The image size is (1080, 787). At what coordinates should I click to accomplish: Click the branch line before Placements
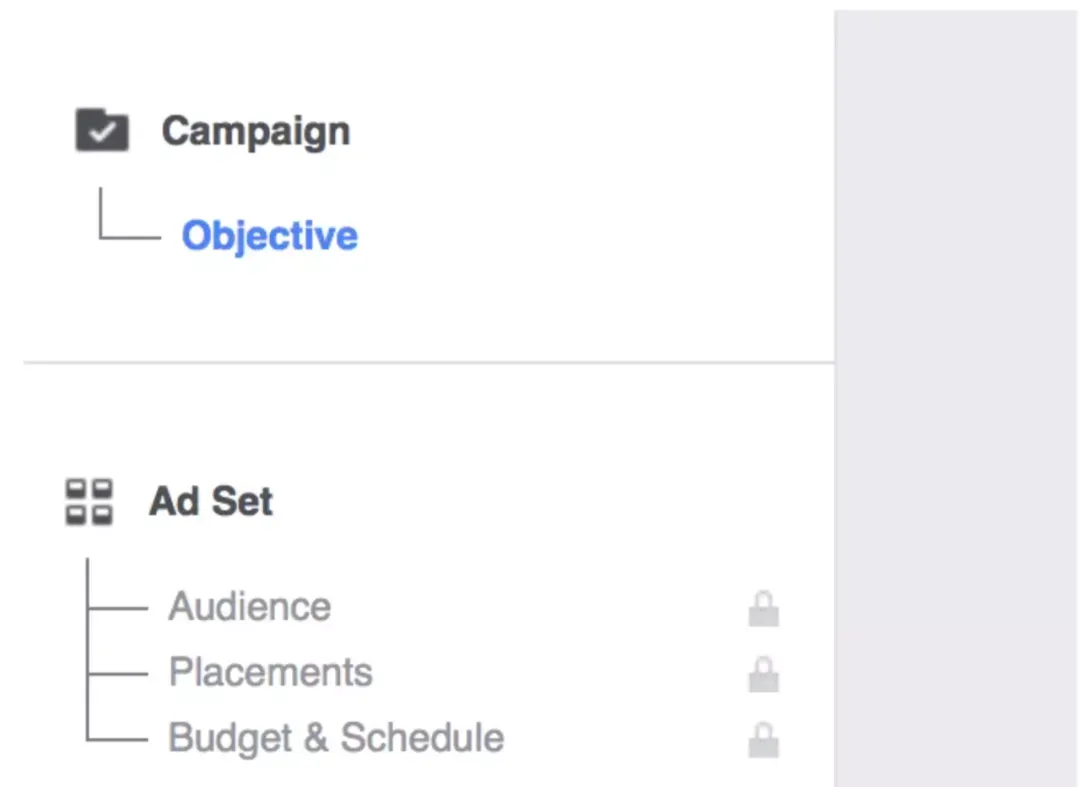(117, 673)
